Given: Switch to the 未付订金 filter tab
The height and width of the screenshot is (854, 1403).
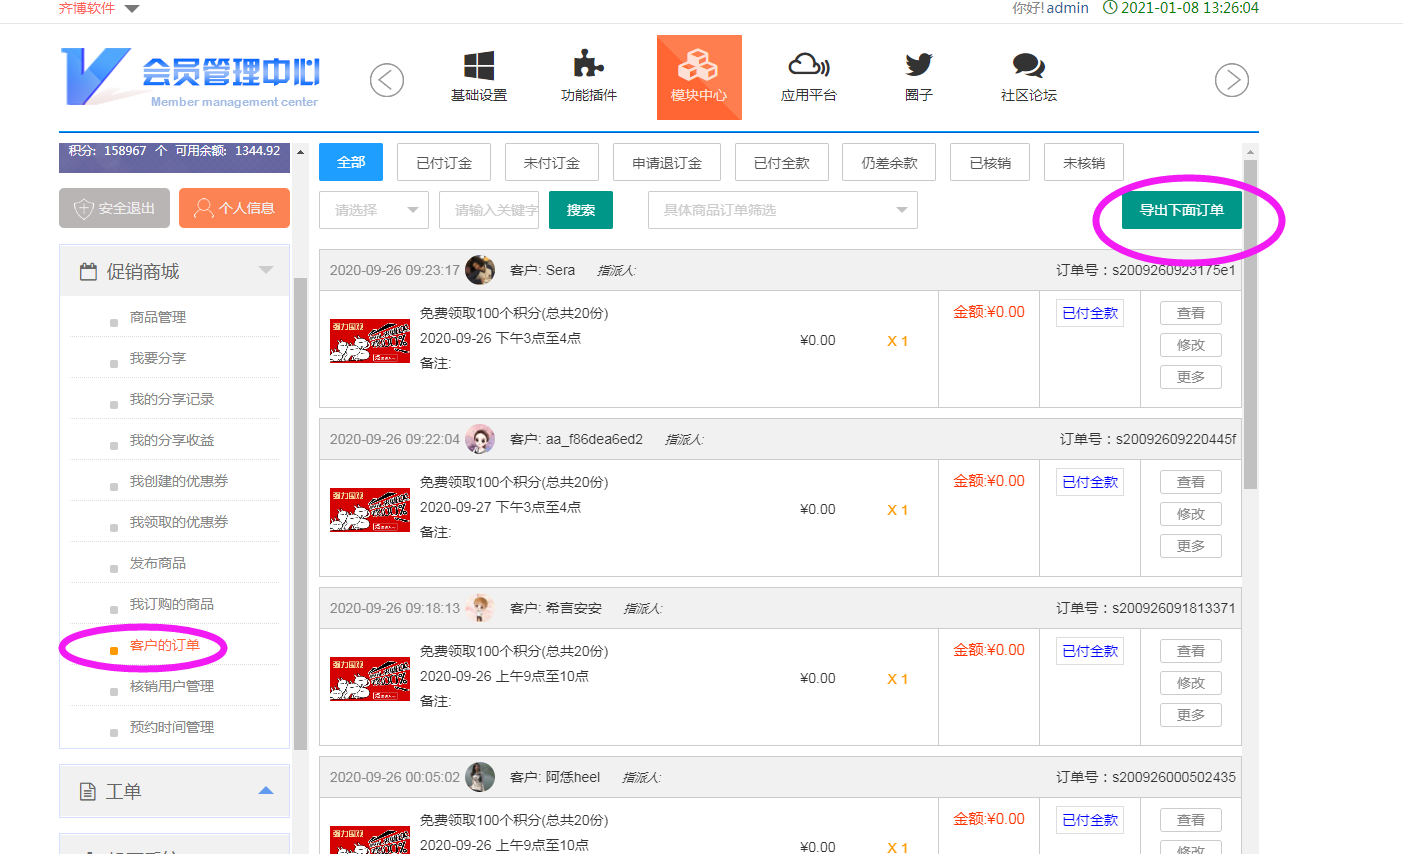Looking at the screenshot, I should click(x=551, y=162).
